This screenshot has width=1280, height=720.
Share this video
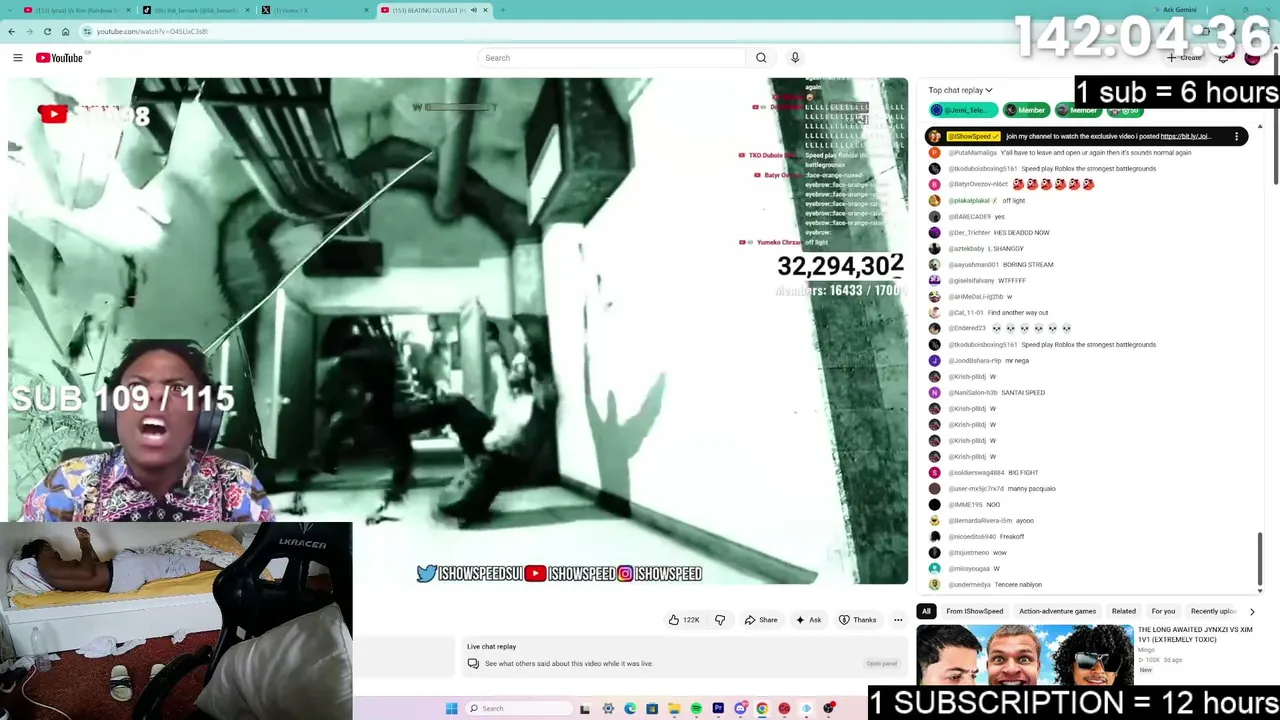pos(761,620)
